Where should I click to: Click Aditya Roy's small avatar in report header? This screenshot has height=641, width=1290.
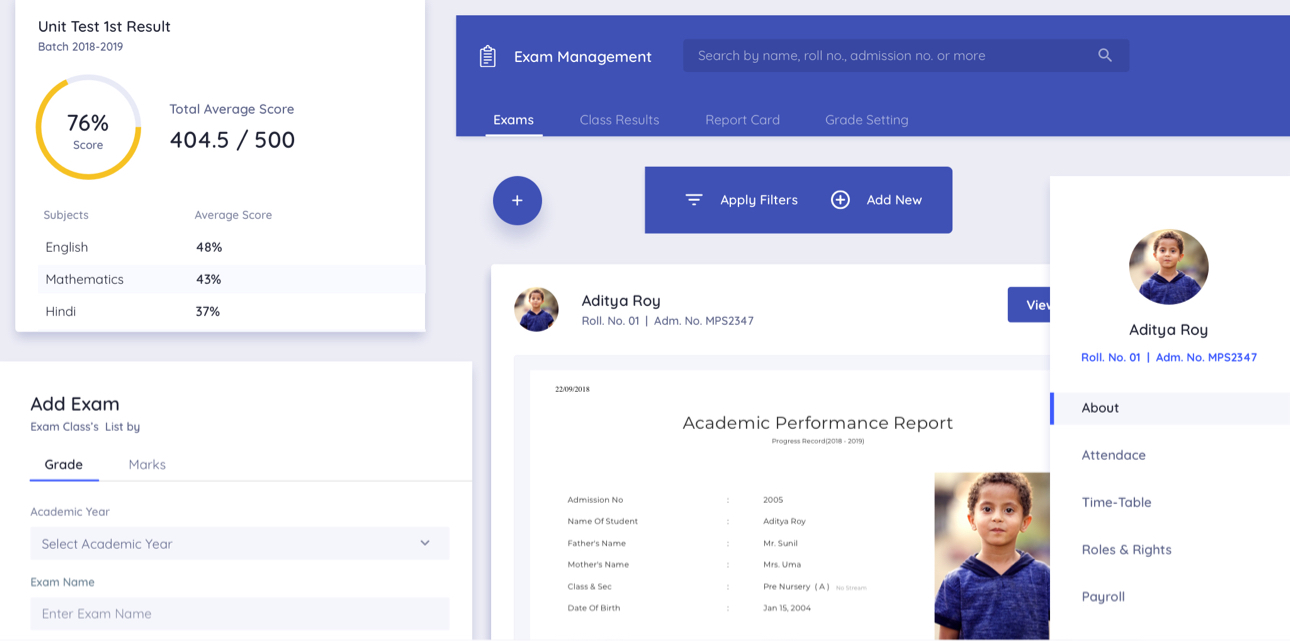coord(536,309)
